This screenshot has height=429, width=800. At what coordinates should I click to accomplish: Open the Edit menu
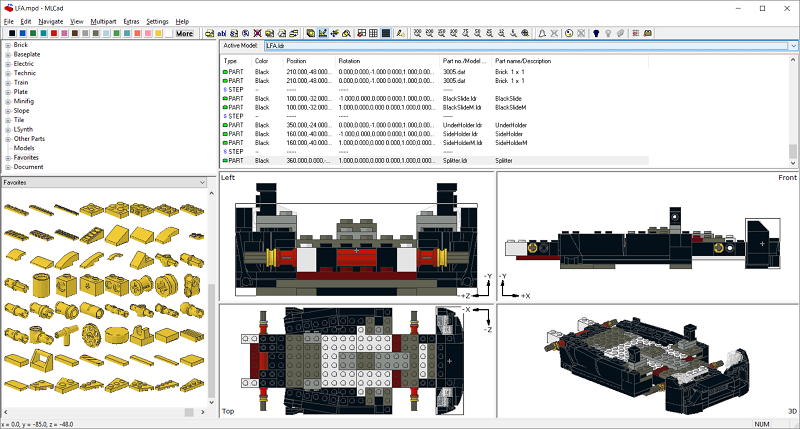coord(26,21)
